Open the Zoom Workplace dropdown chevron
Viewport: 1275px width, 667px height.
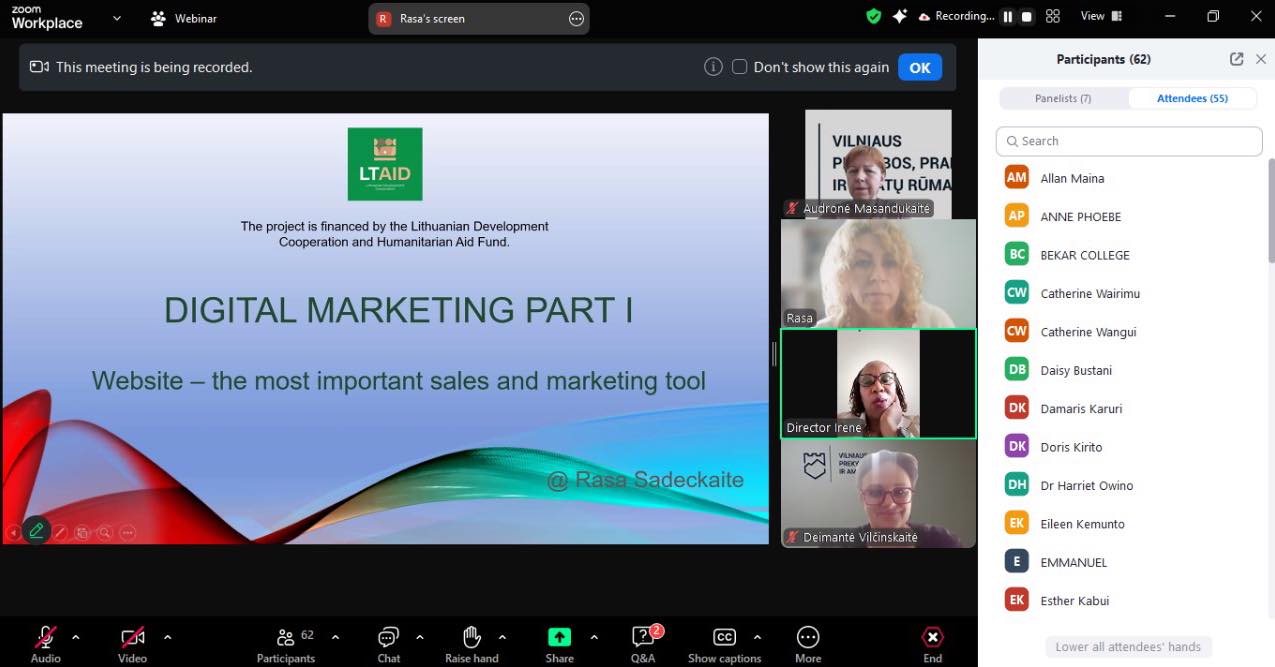point(117,18)
